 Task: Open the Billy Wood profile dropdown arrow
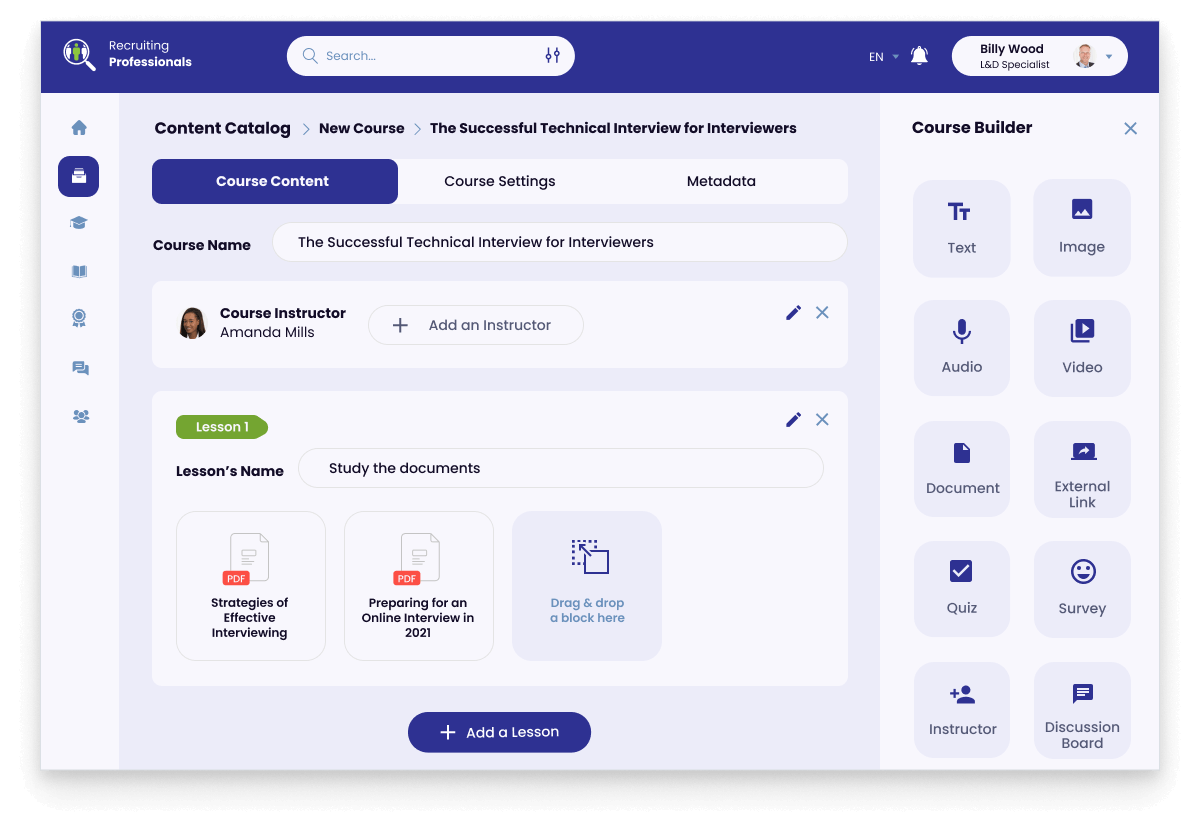[1109, 57]
